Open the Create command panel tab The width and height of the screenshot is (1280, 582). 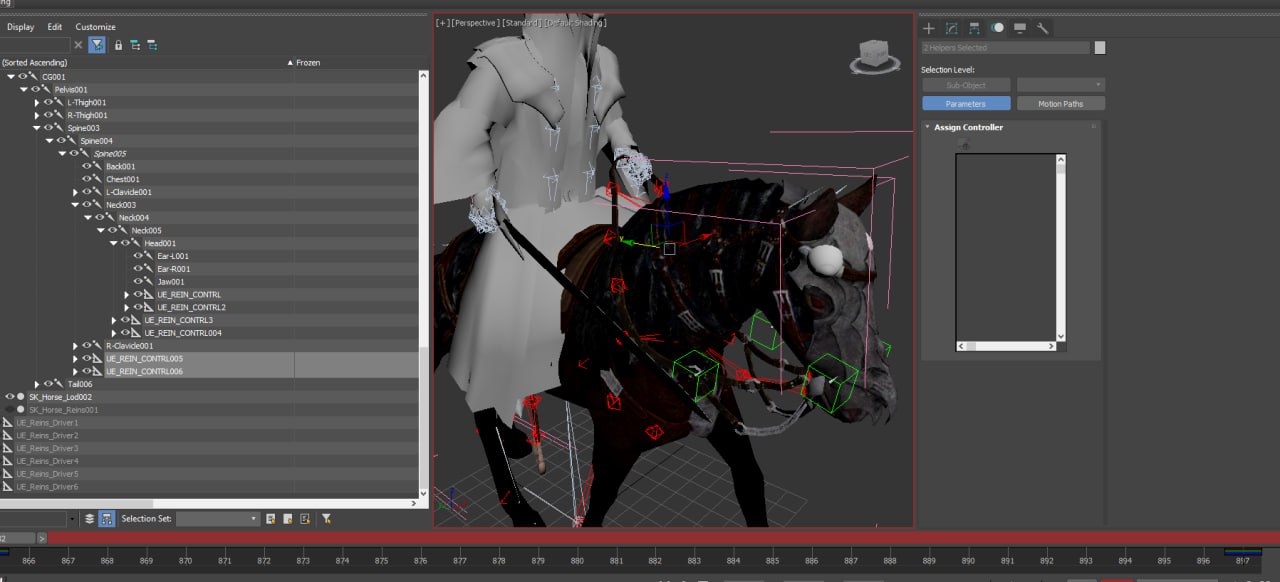(928, 28)
